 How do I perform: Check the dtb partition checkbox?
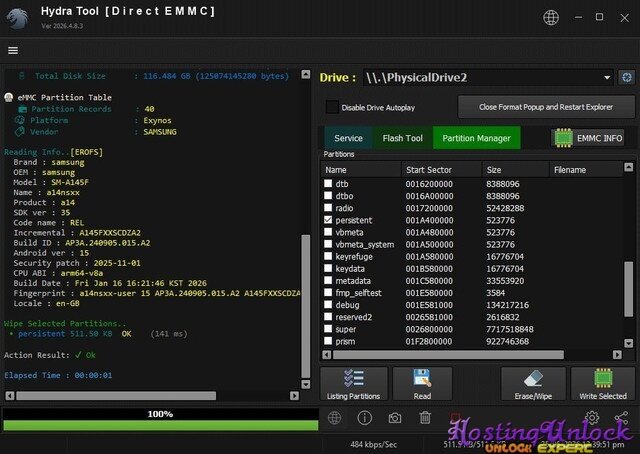pyautogui.click(x=328, y=183)
